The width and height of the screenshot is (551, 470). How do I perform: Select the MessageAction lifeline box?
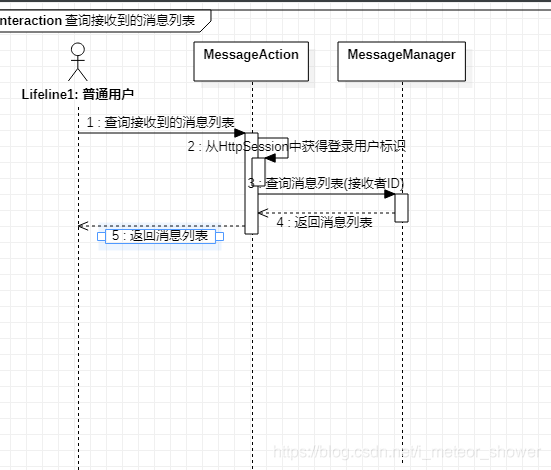[x=251, y=62]
